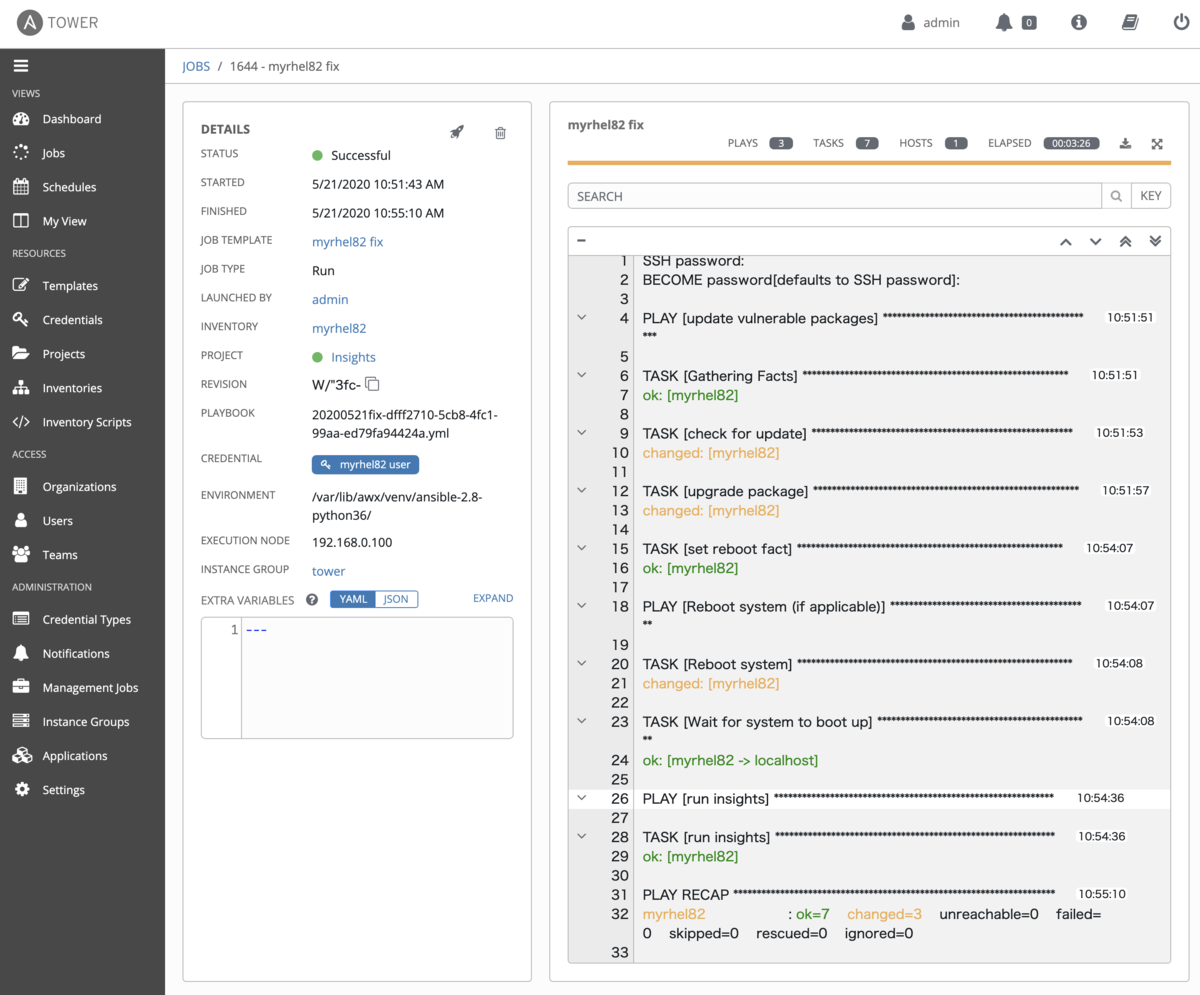Collapse TASK check for update
The height and width of the screenshot is (995, 1200).
(581, 433)
